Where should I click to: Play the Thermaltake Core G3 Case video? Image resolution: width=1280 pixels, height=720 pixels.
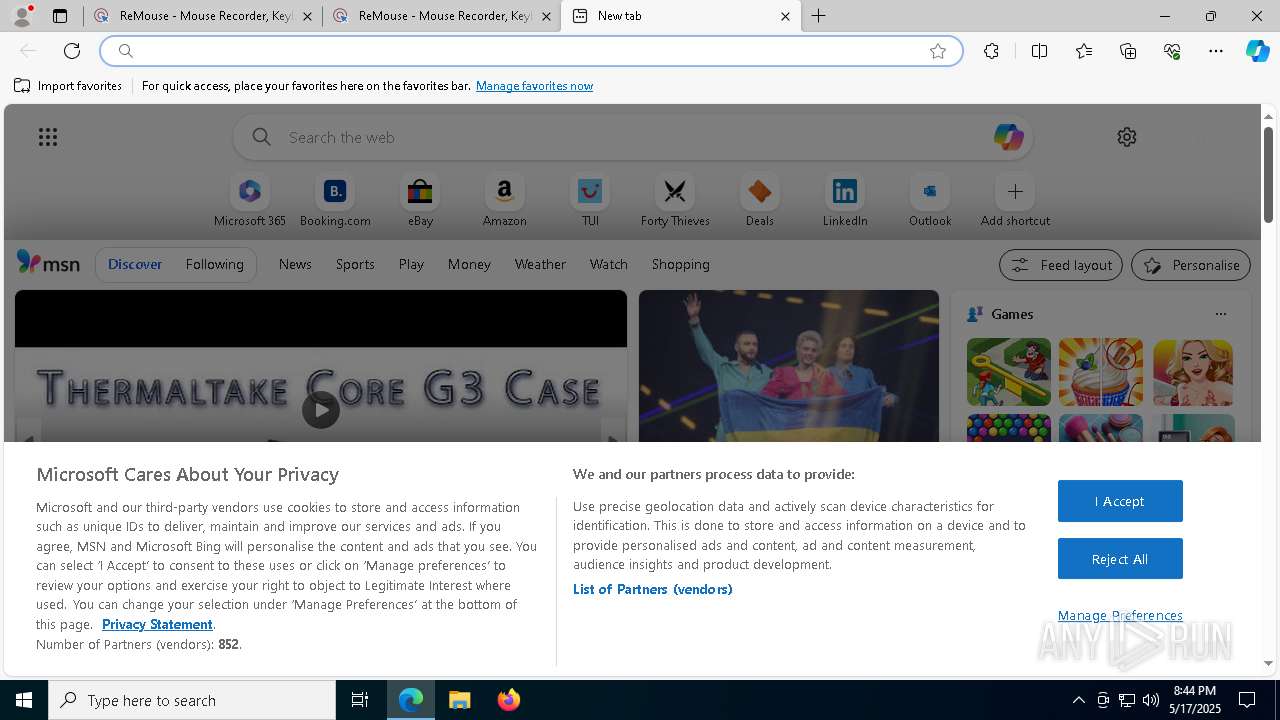pyautogui.click(x=321, y=409)
